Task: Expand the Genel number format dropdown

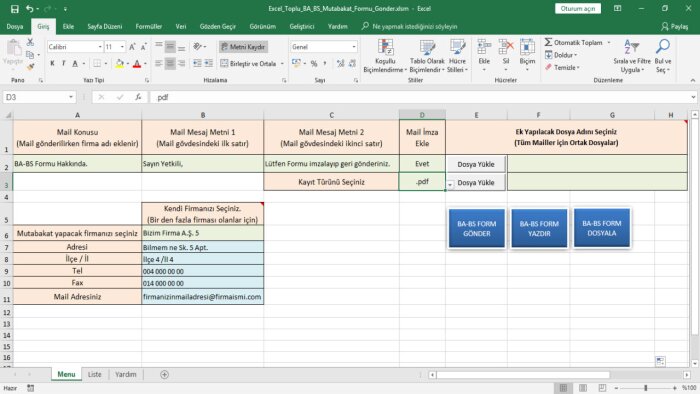Action: [x=354, y=47]
